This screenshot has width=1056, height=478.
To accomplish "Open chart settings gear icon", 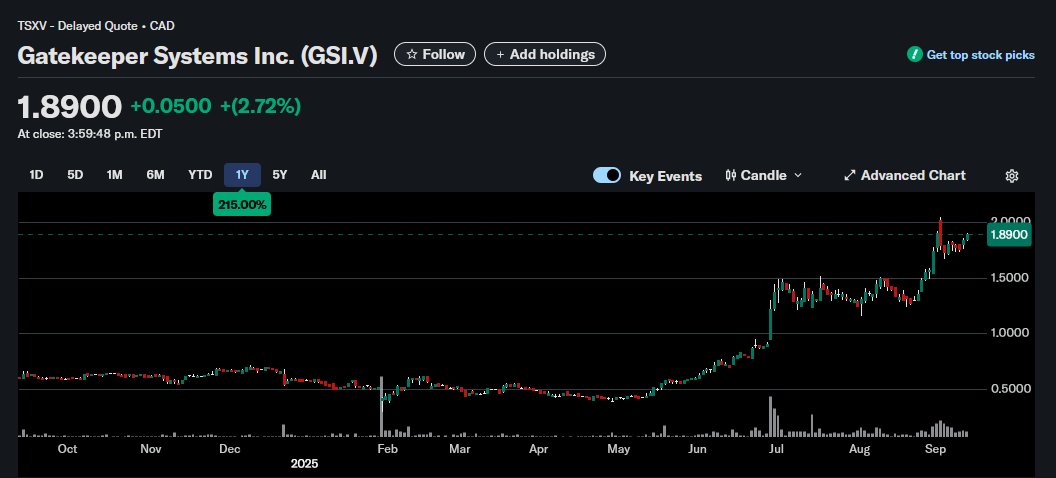I will click(x=1012, y=176).
